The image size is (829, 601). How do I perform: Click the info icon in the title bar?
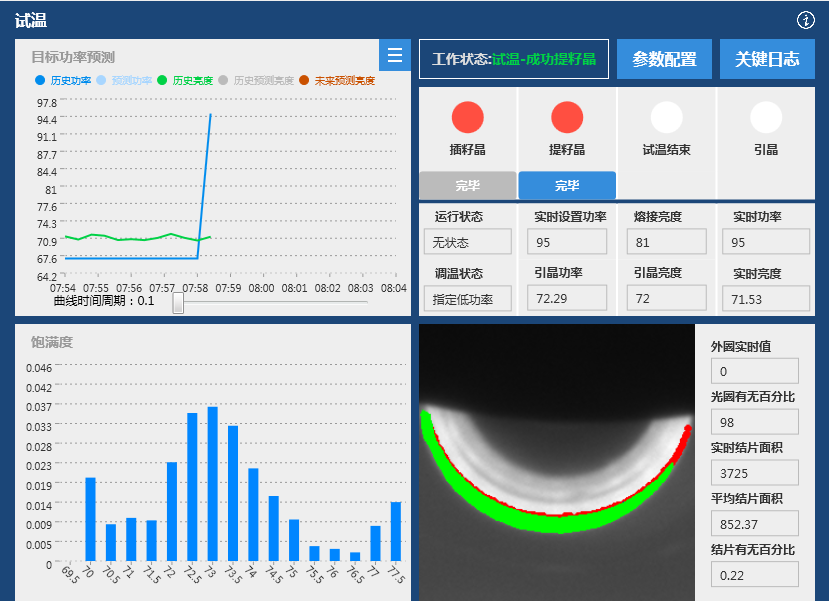(806, 20)
